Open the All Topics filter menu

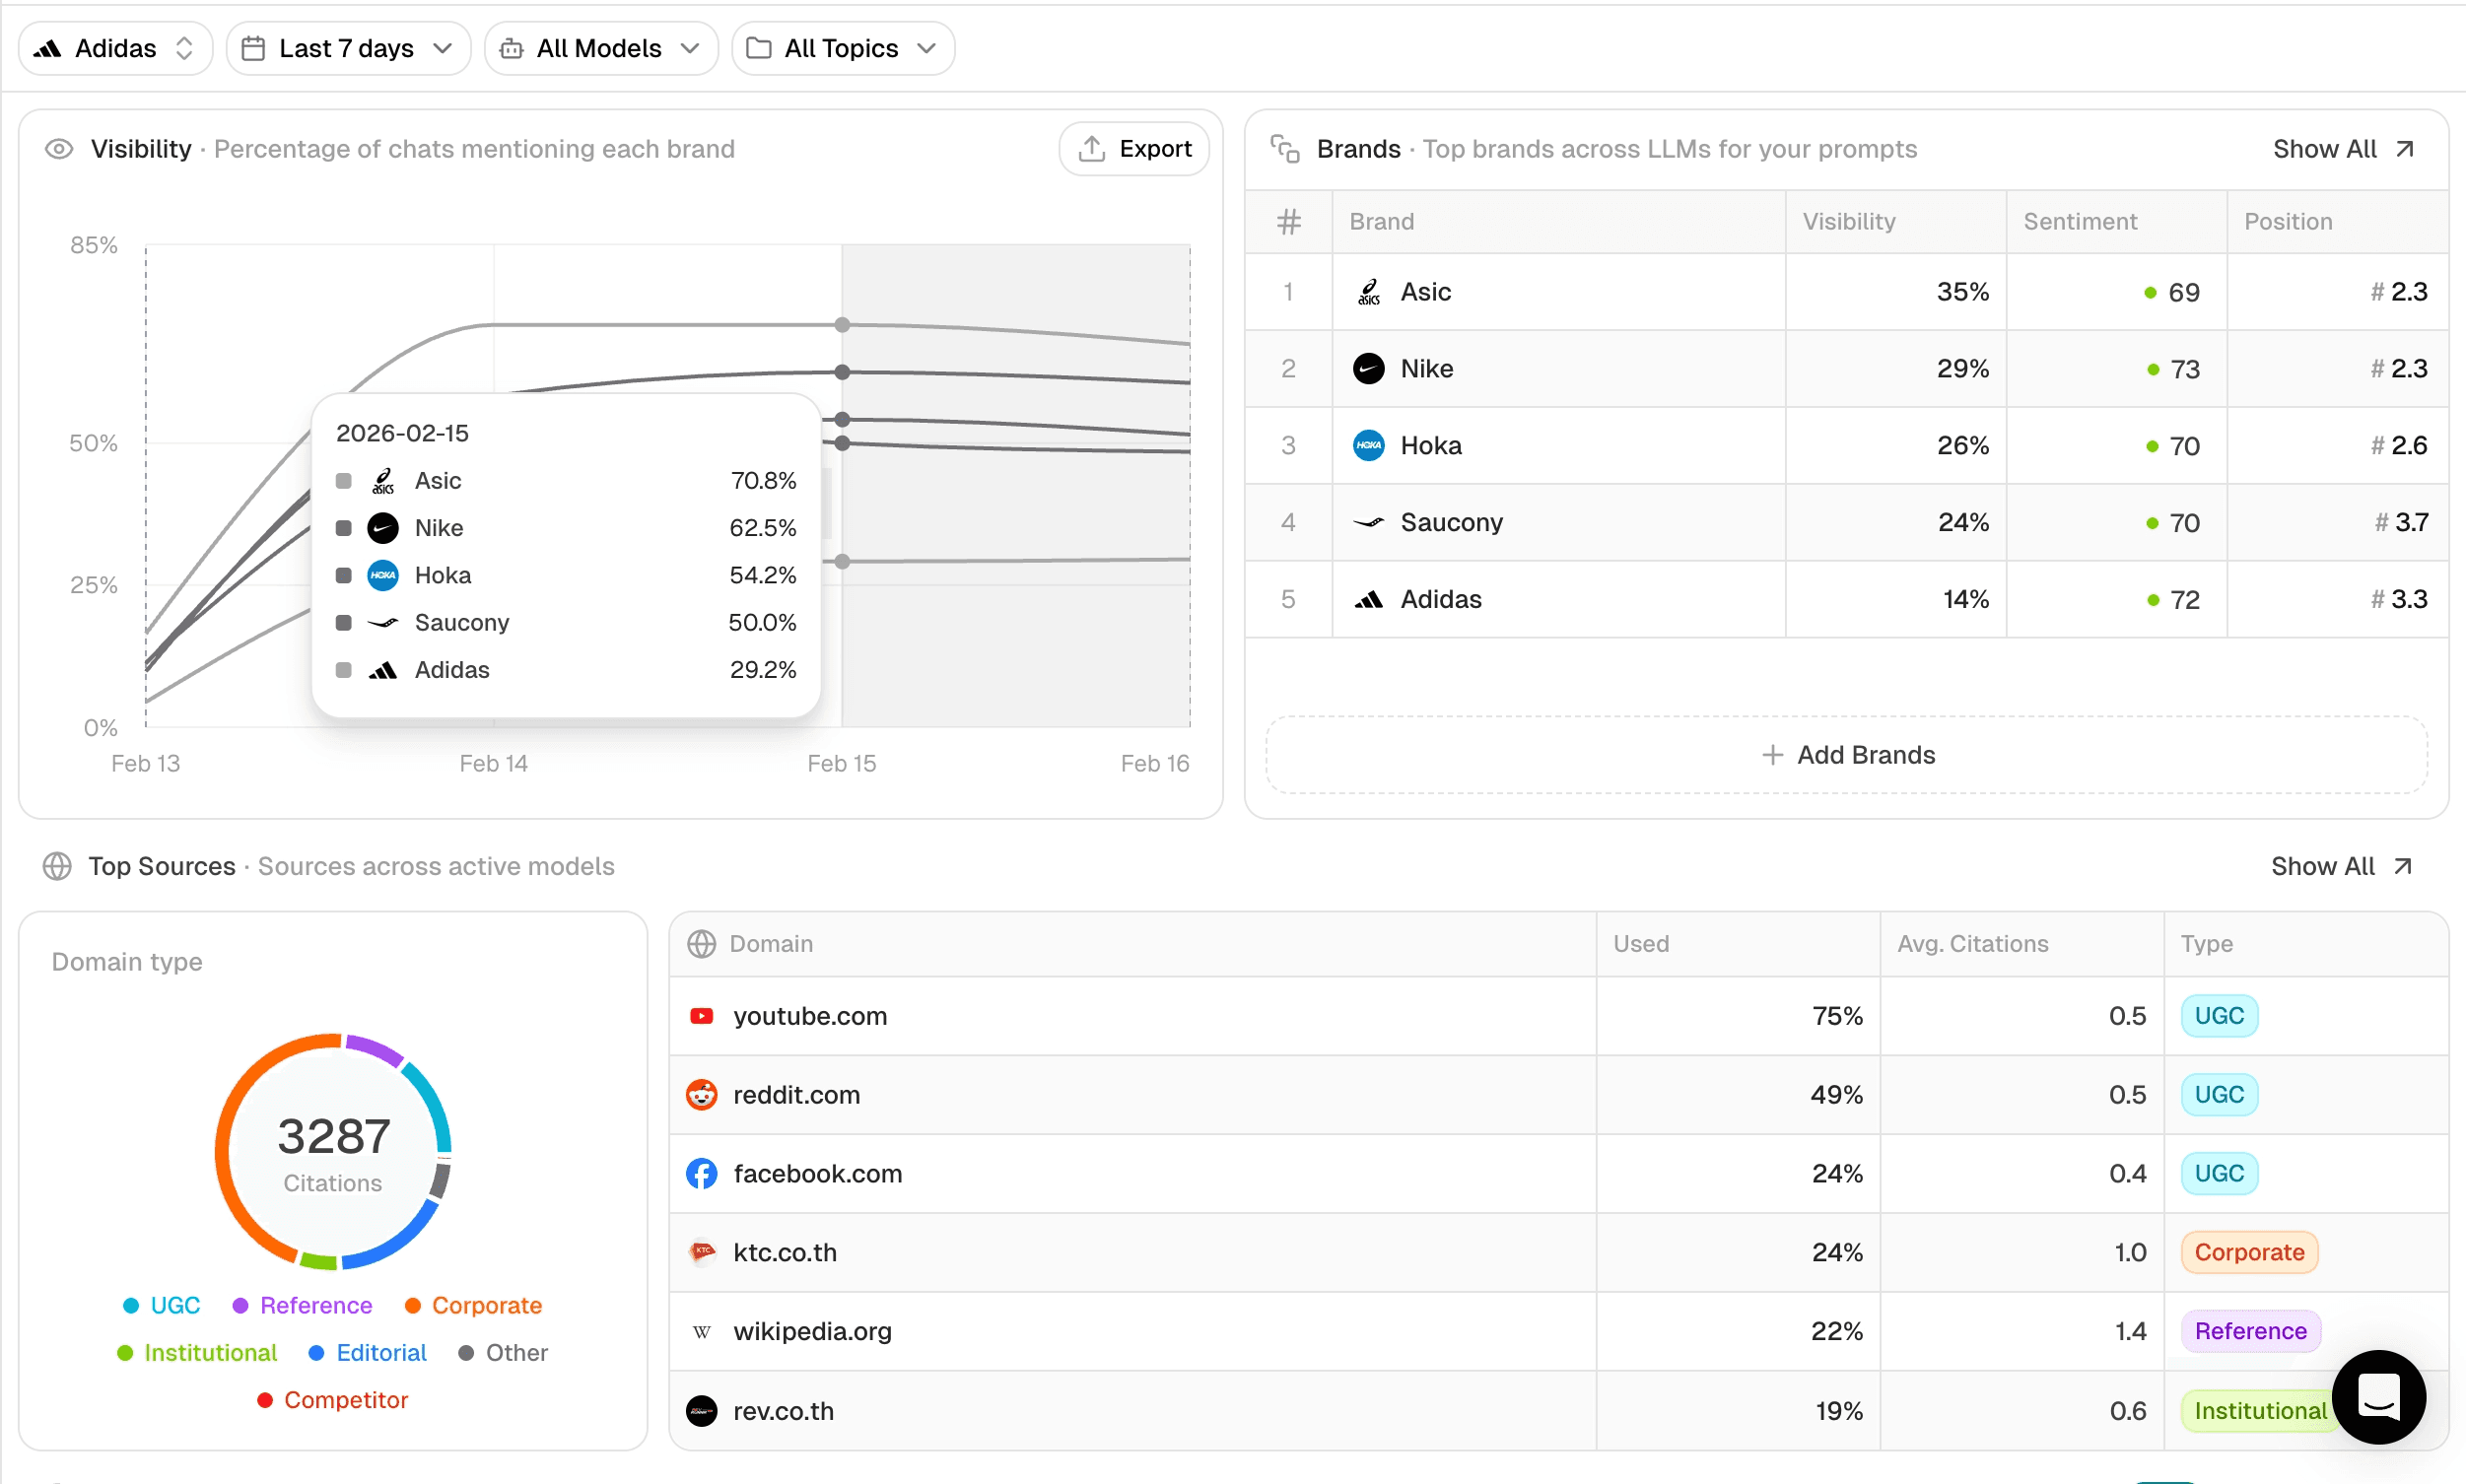[x=842, y=48]
